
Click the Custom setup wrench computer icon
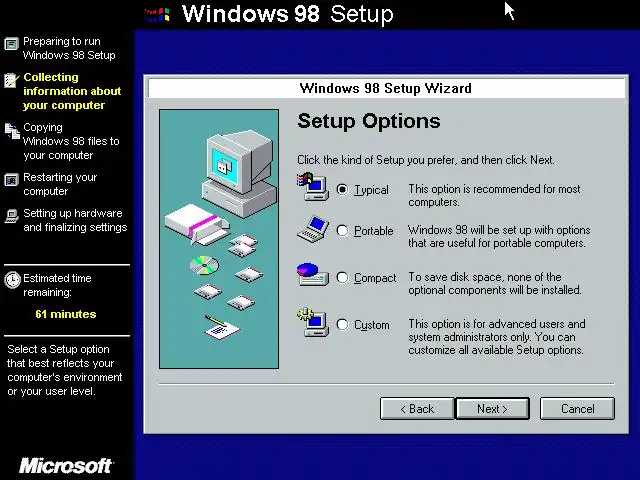tap(313, 322)
